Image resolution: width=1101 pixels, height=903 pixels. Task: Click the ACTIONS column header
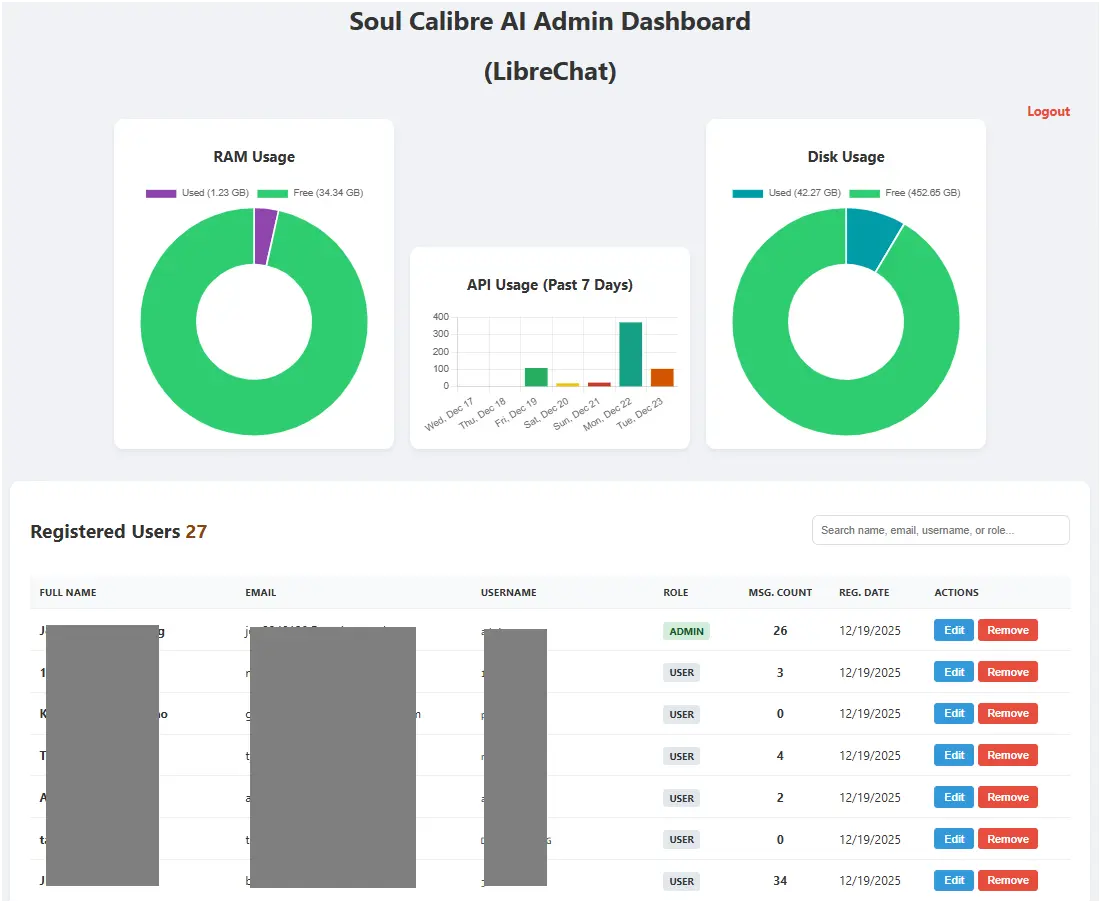coord(956,593)
